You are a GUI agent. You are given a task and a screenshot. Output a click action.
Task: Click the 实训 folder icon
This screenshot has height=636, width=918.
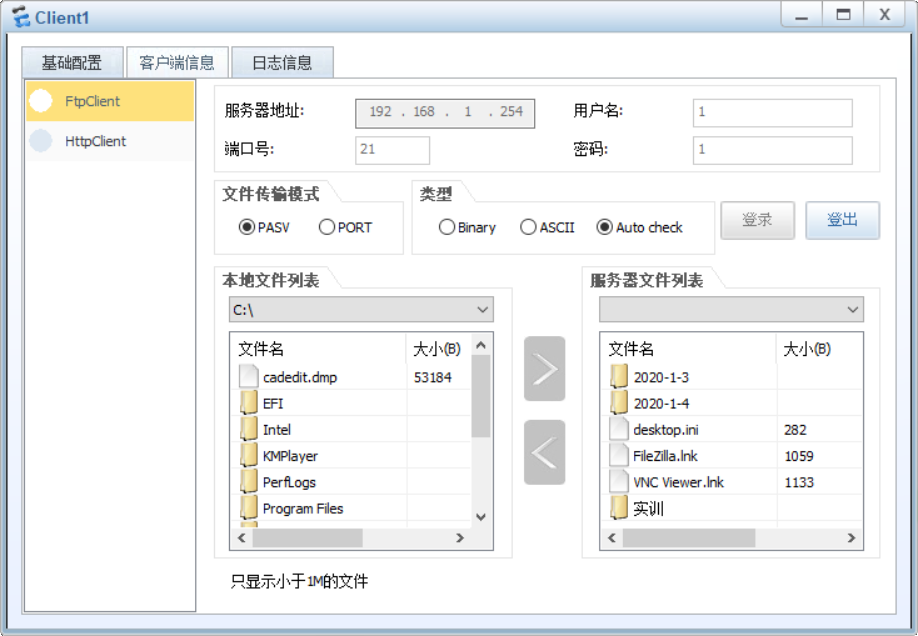click(x=619, y=508)
